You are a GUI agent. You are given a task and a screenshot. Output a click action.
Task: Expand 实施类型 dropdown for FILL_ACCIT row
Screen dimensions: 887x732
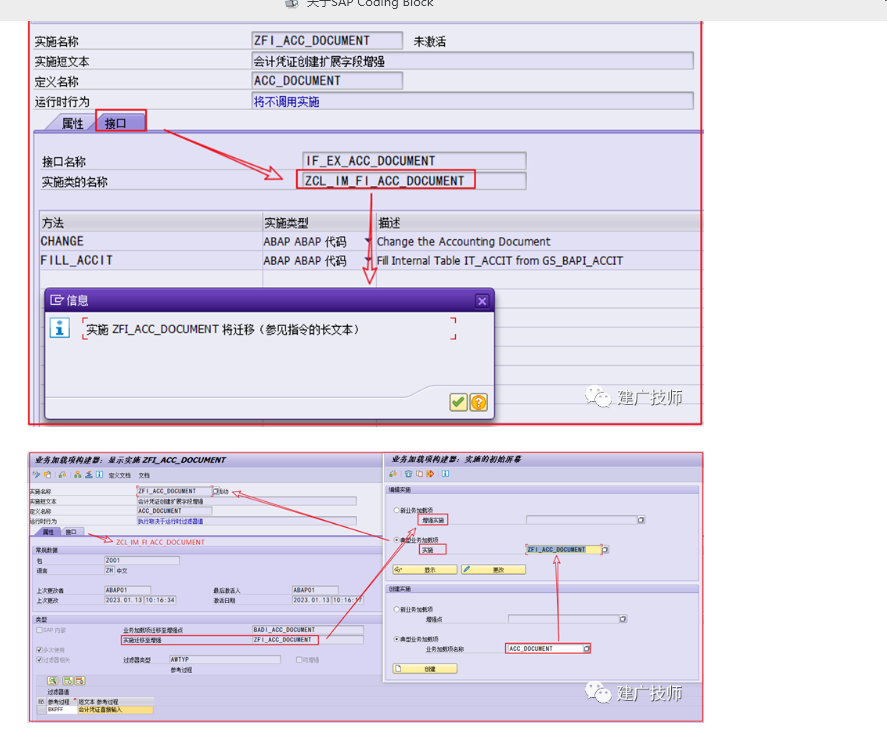tap(368, 261)
